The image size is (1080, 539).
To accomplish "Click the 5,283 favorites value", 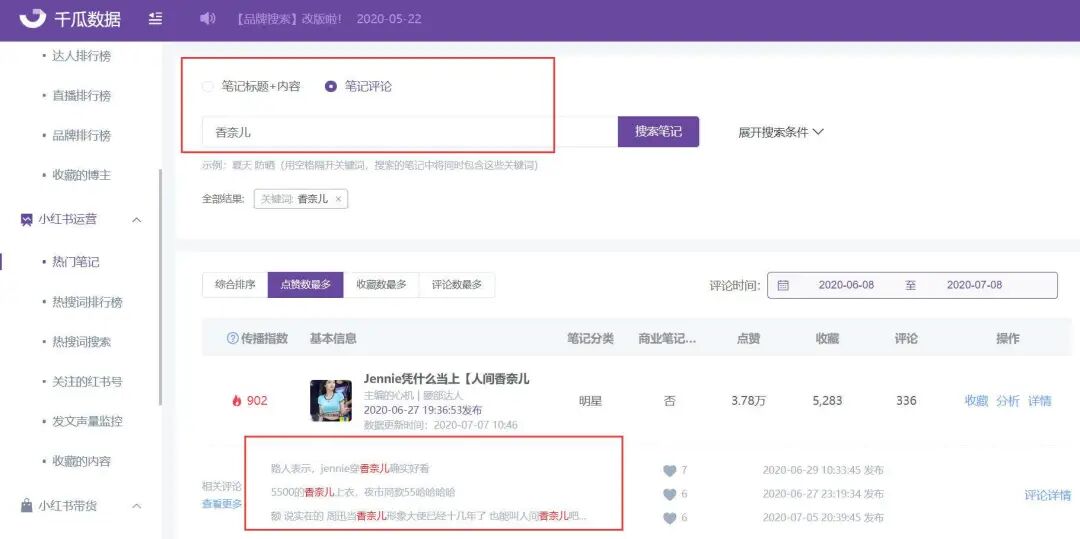I will coord(827,401).
